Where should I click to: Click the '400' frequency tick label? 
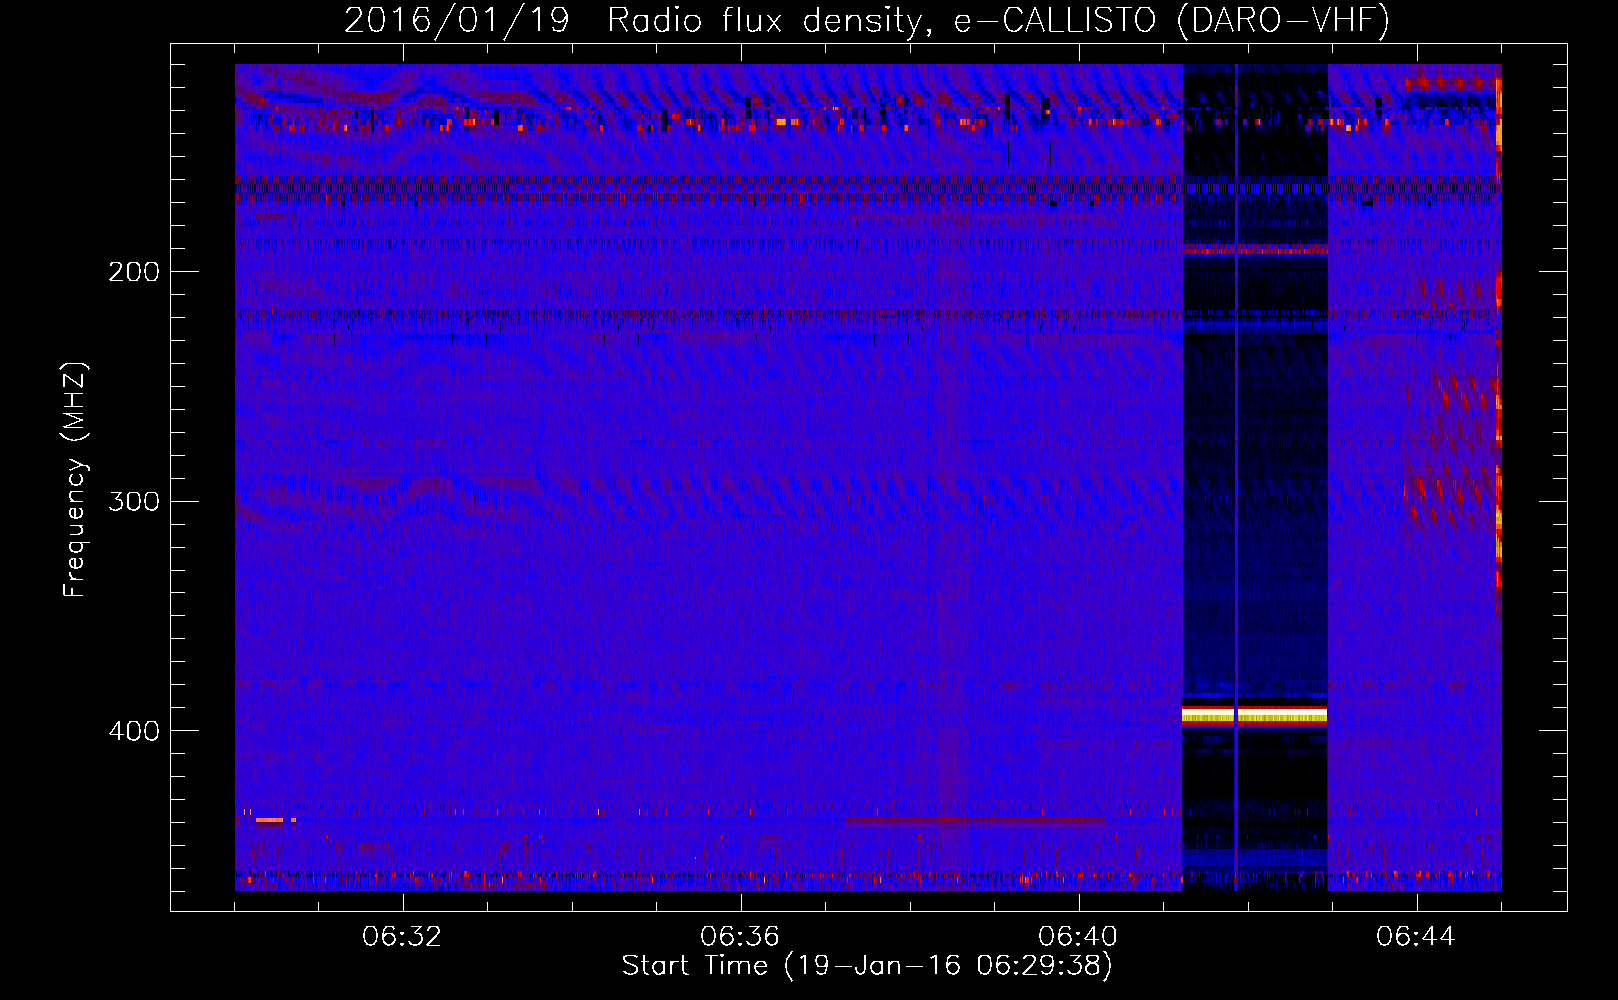[134, 731]
